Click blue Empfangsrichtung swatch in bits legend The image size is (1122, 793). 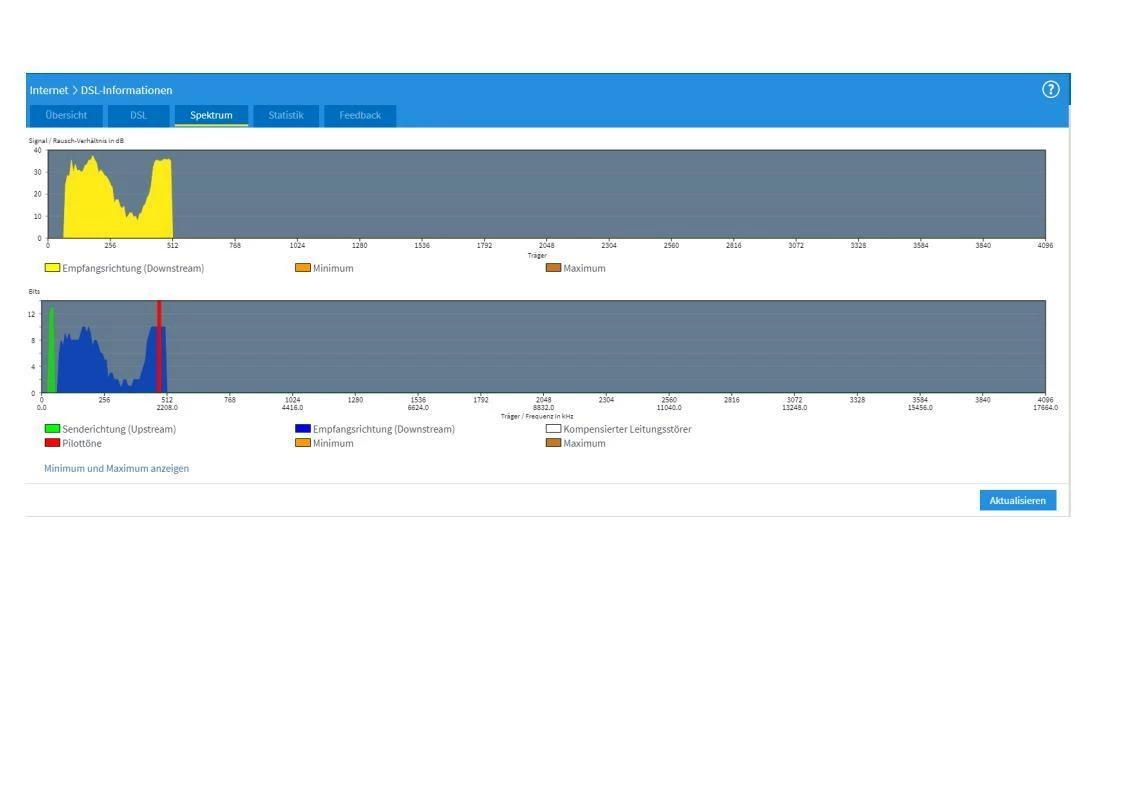coord(303,429)
